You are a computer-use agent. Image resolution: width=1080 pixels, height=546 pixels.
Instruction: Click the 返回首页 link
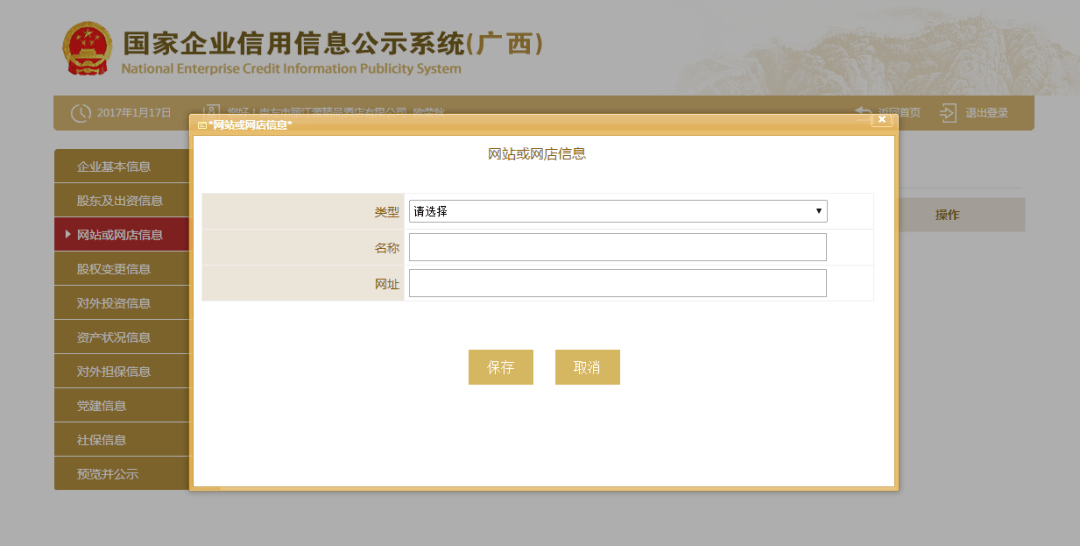900,112
